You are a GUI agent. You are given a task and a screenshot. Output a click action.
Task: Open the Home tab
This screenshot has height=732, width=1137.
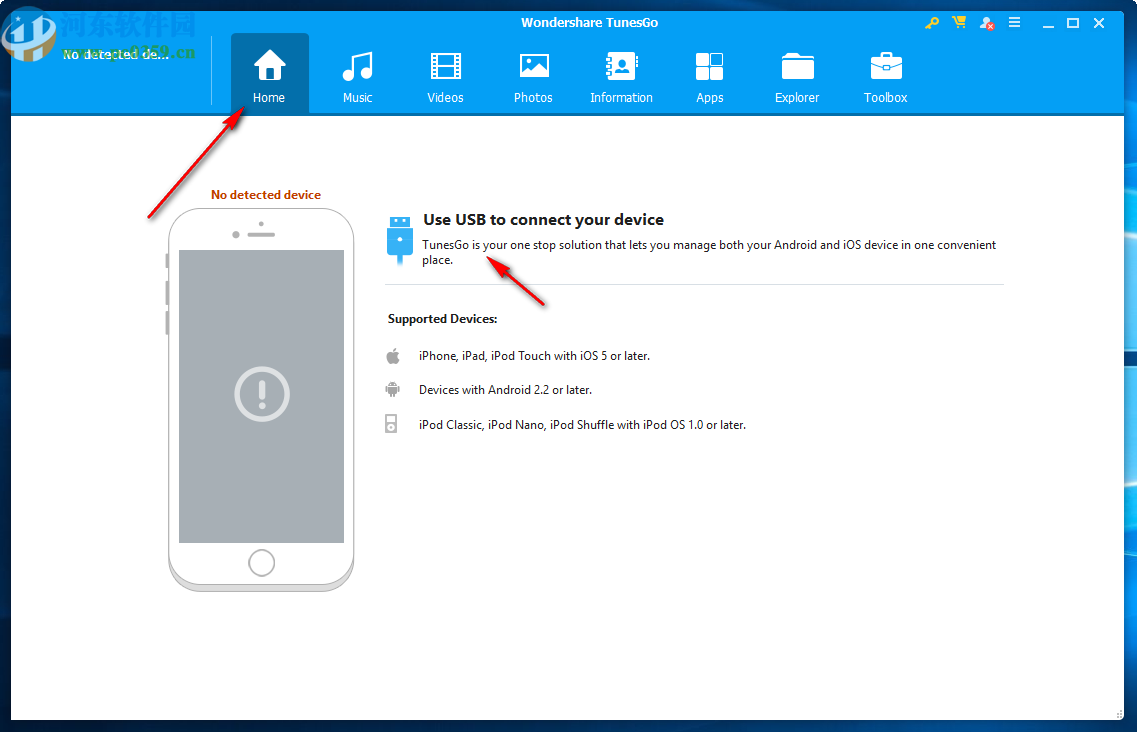click(x=269, y=75)
